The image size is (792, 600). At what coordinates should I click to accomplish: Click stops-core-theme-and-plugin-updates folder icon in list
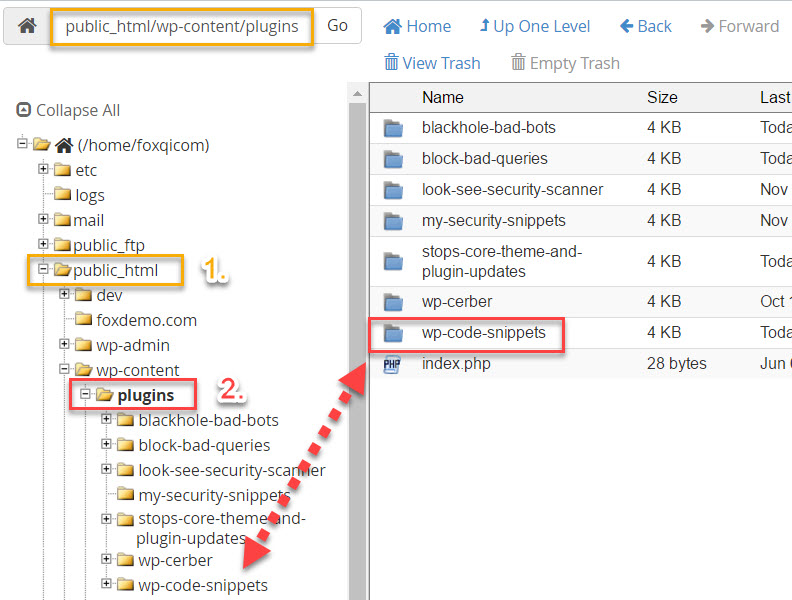[393, 262]
